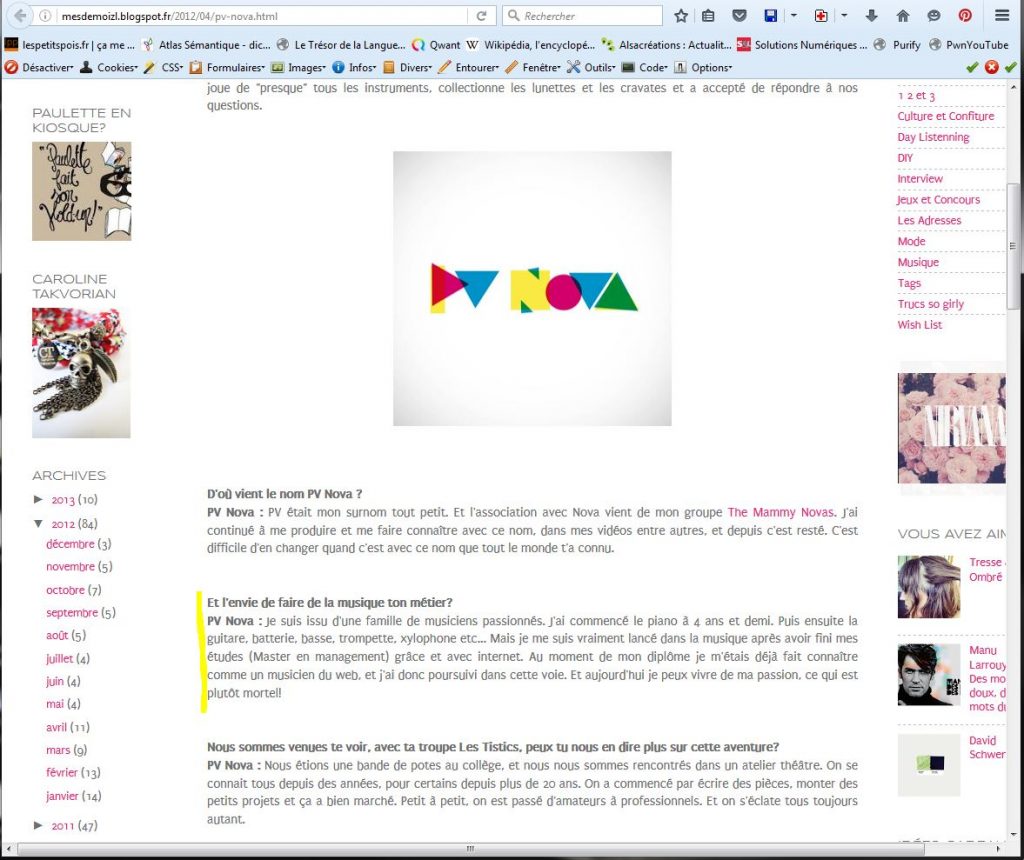Click the red error icon in developer toolbar

pyautogui.click(x=991, y=67)
